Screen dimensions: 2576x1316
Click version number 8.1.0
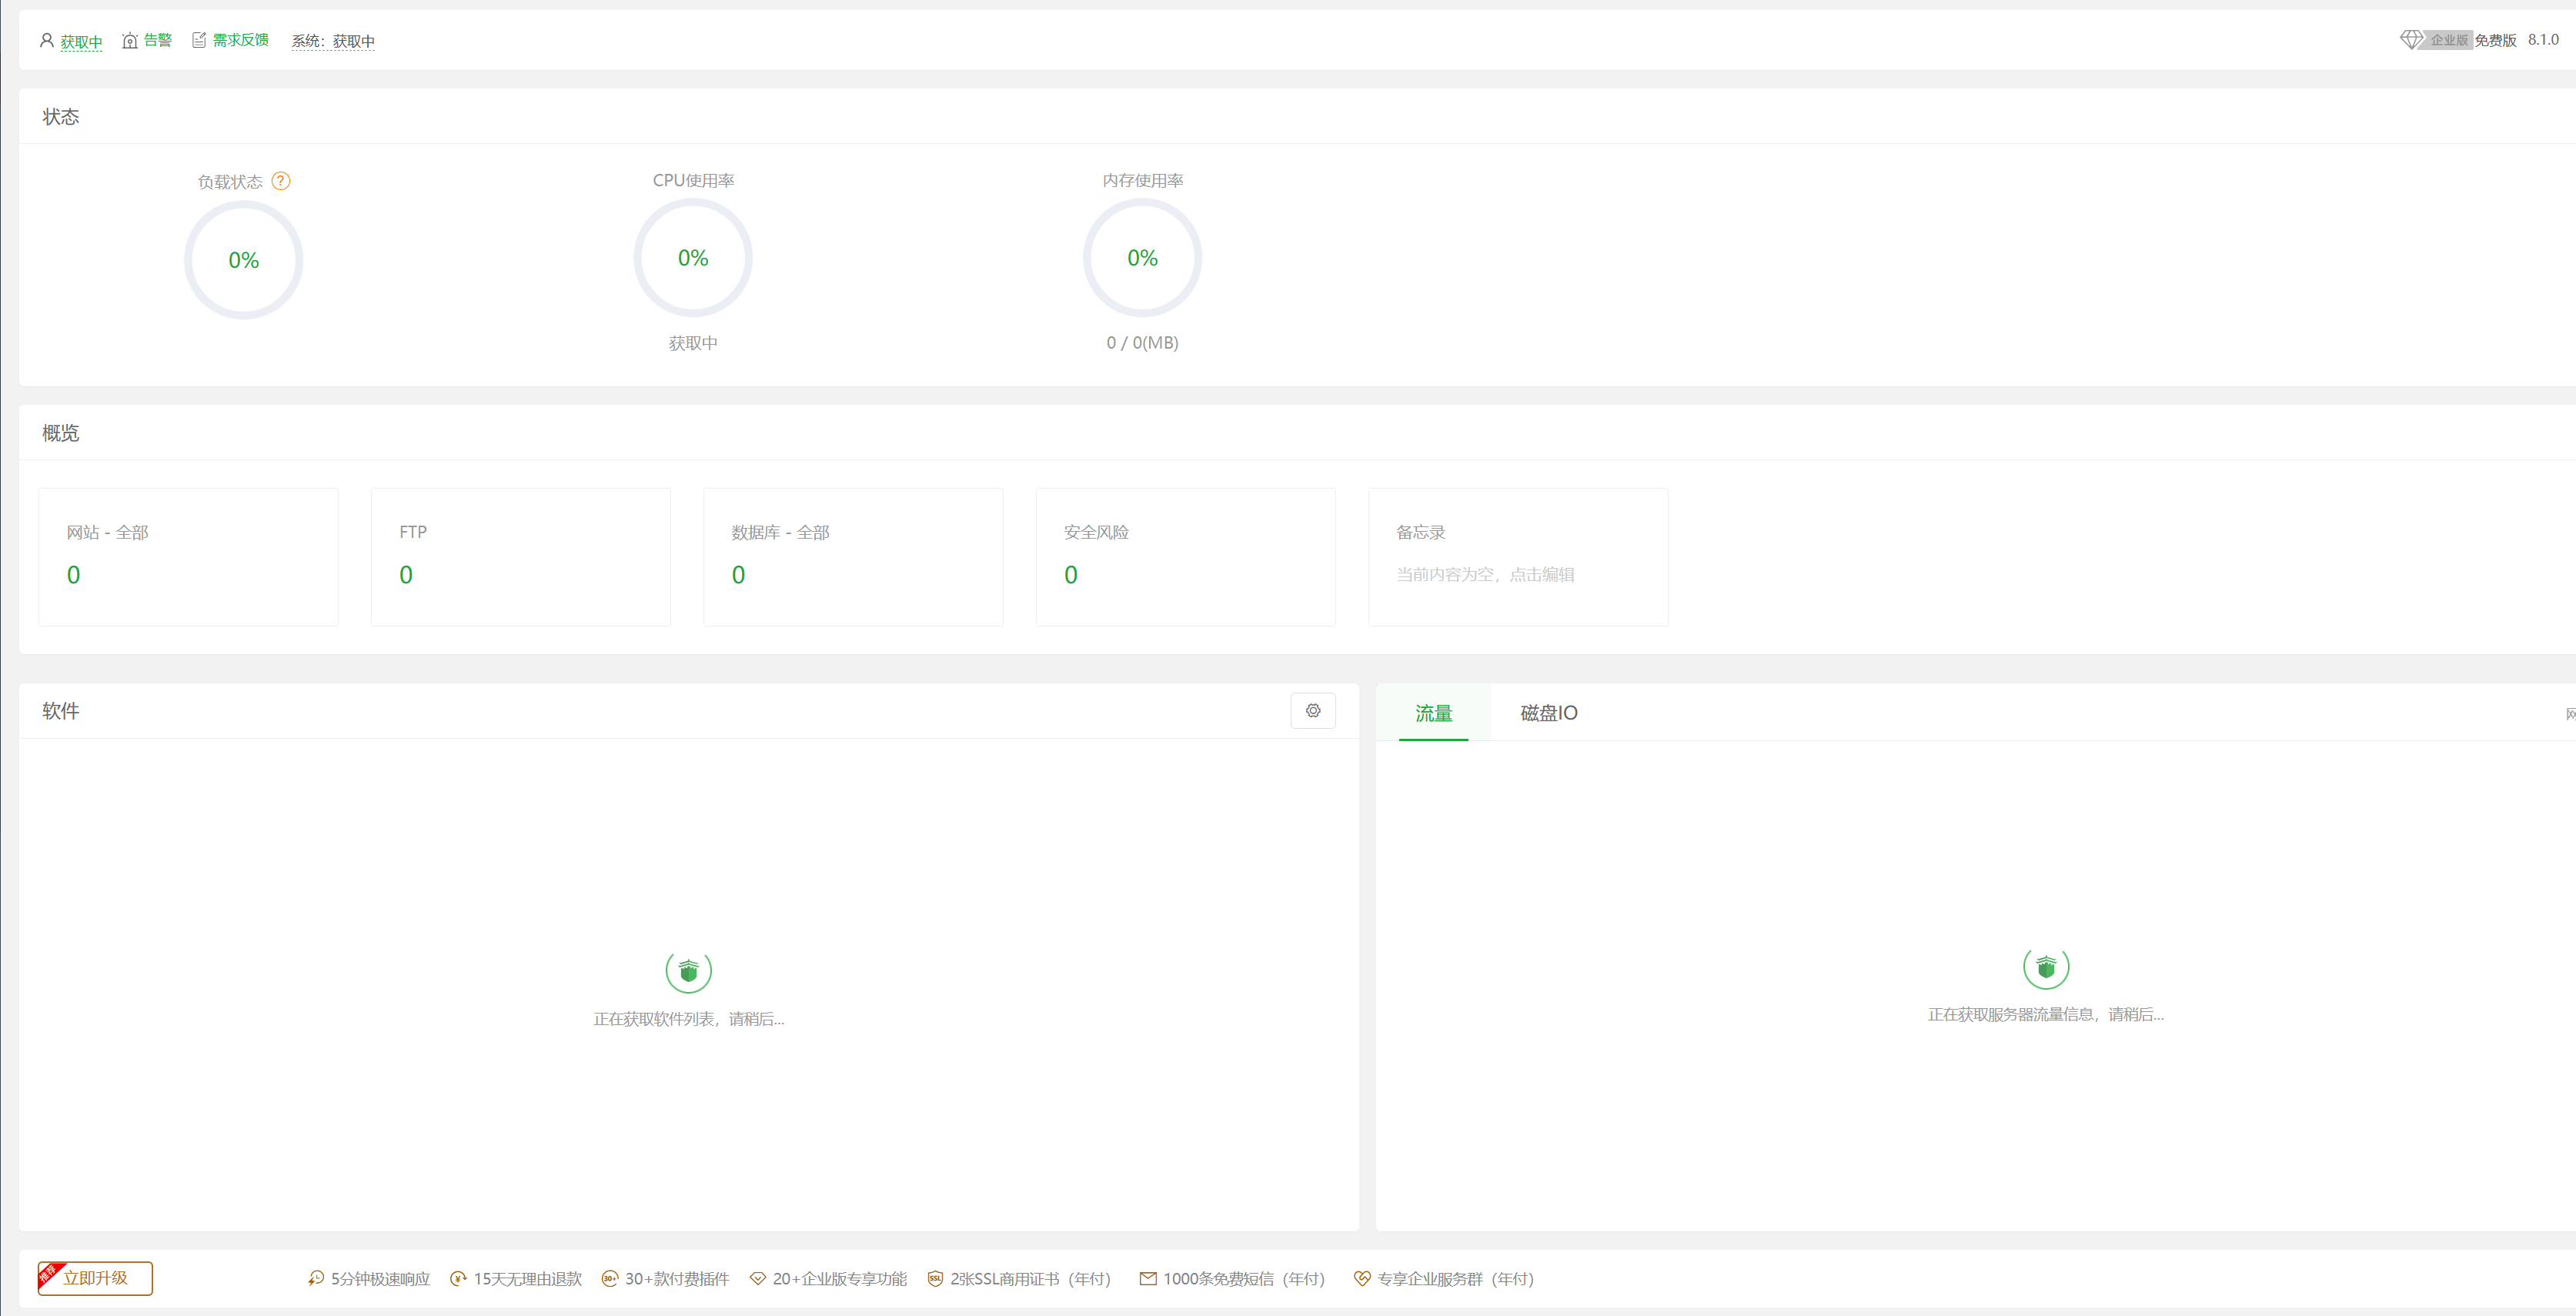[x=2543, y=40]
